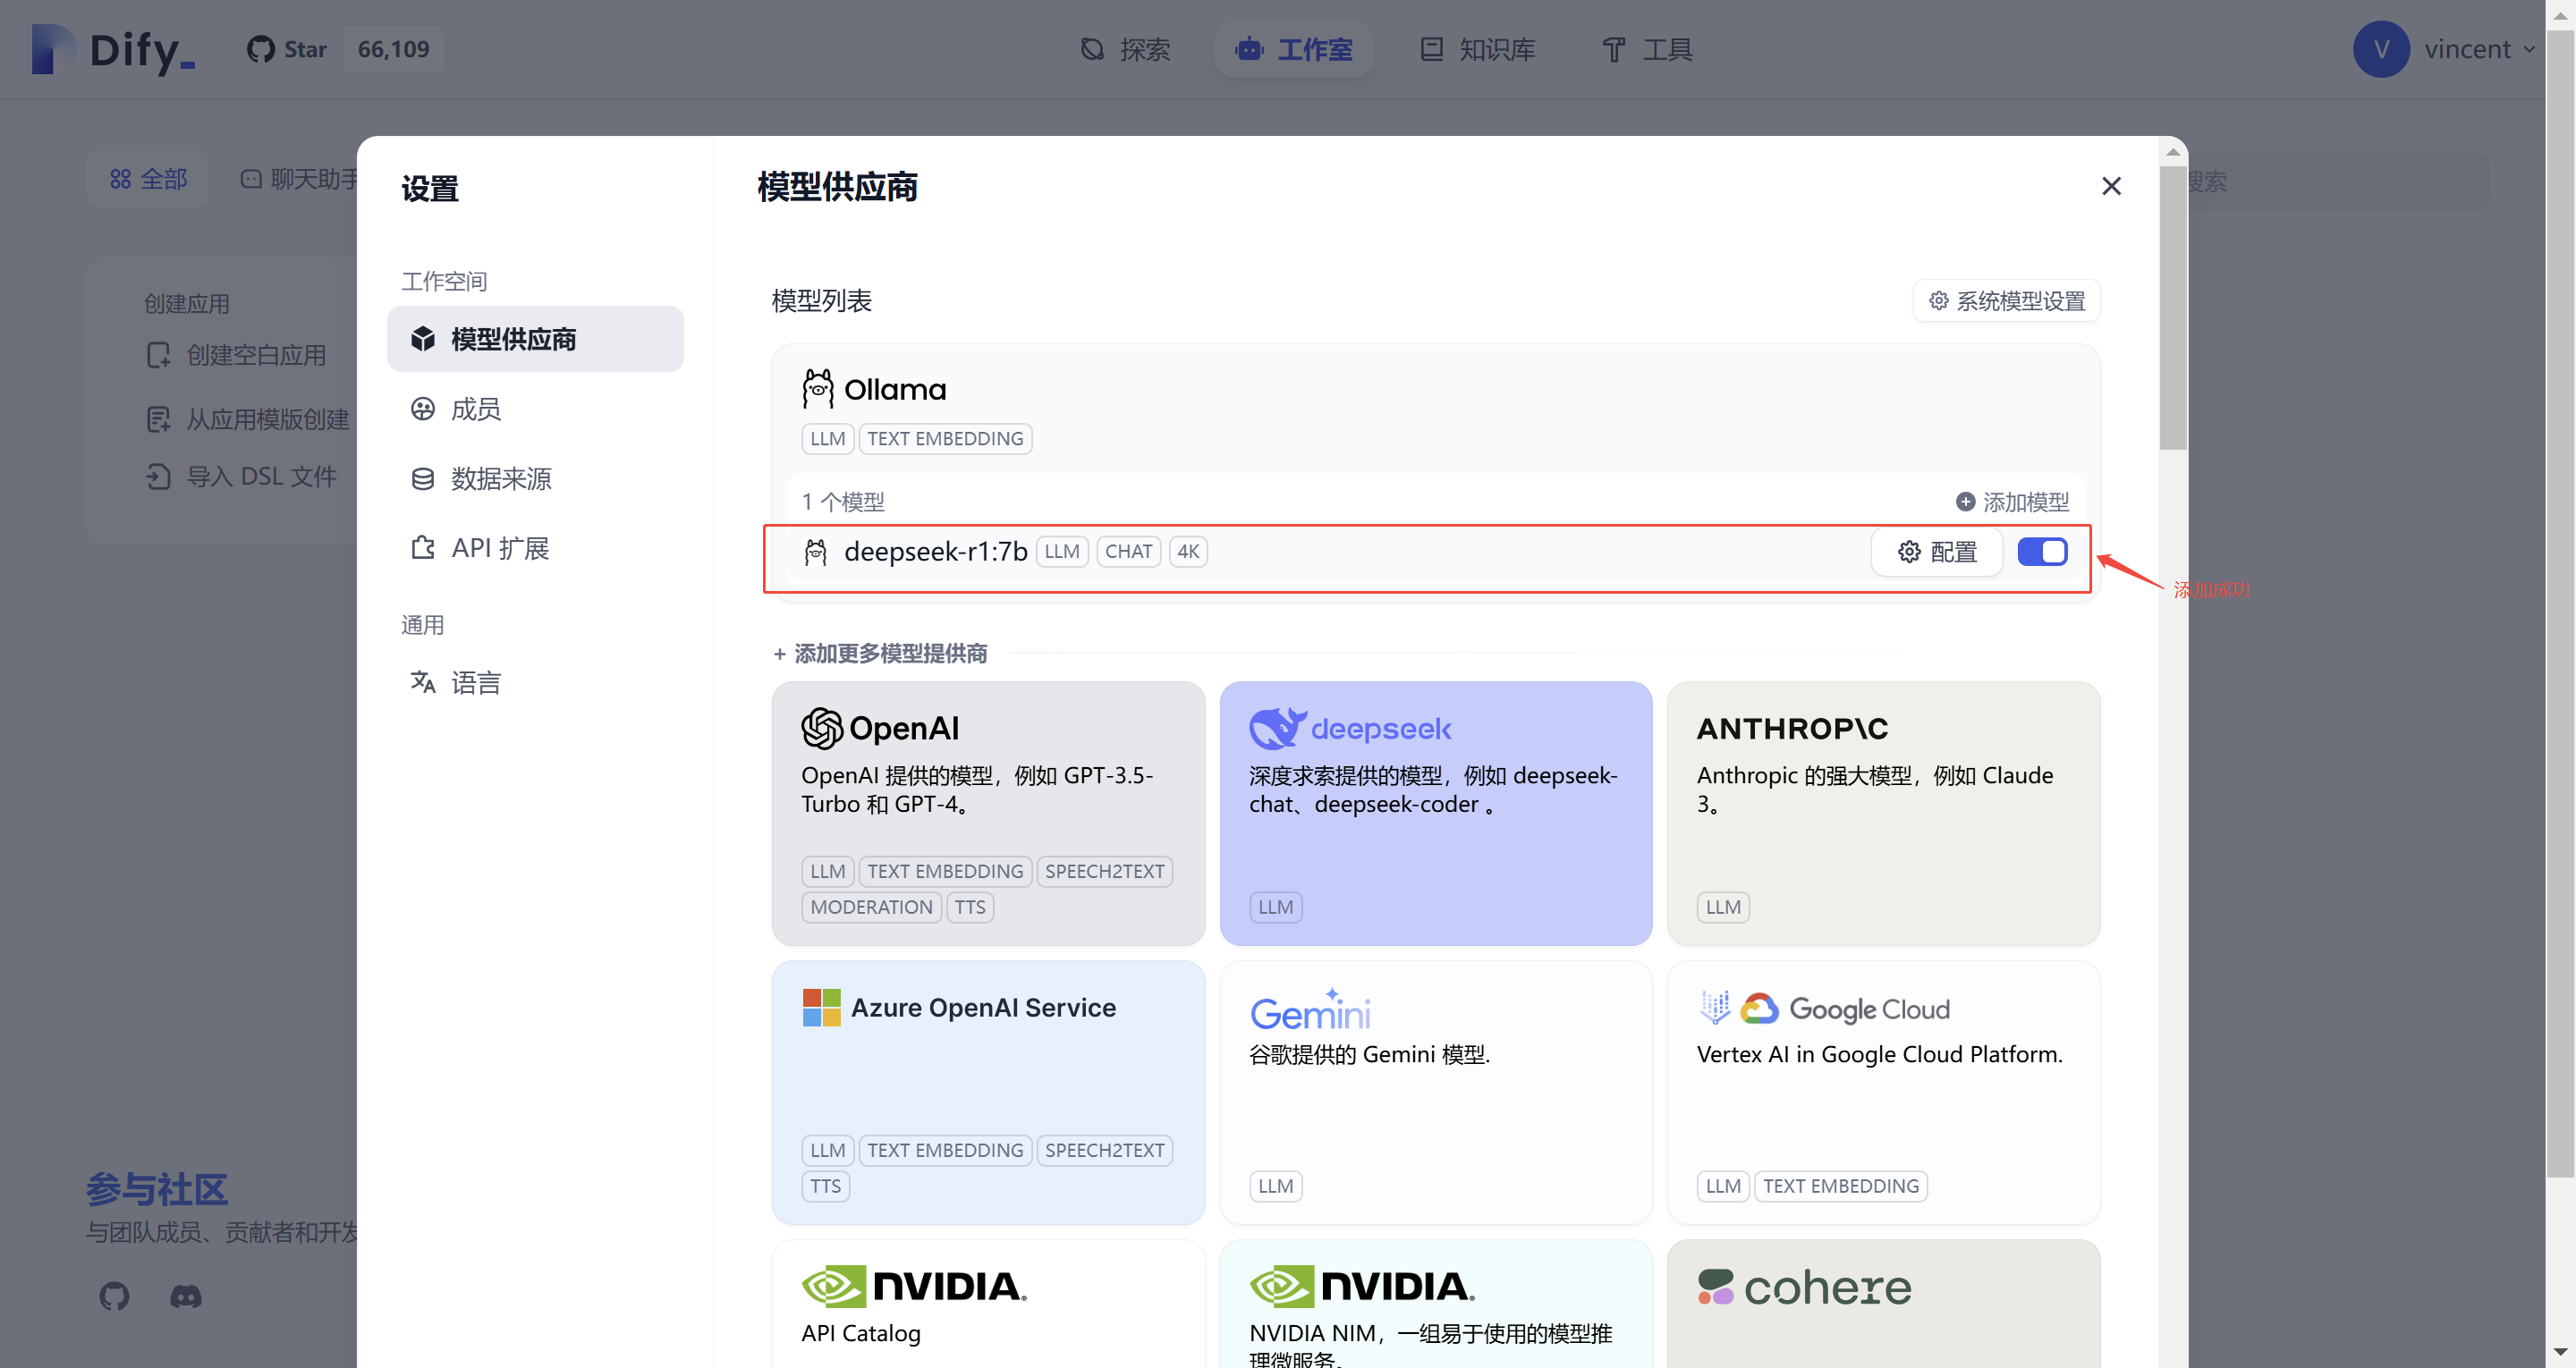Screen dimensions: 2576x1368
Task: Click the dialog scrollbar thumb
Action: point(2172,308)
